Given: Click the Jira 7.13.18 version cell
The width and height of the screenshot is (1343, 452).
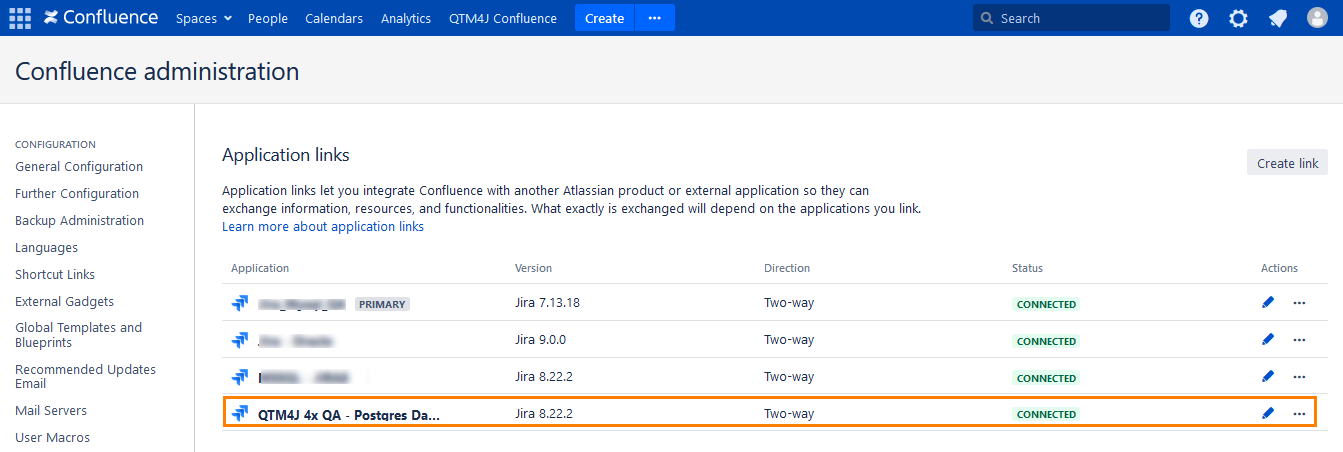Looking at the screenshot, I should (x=547, y=303).
